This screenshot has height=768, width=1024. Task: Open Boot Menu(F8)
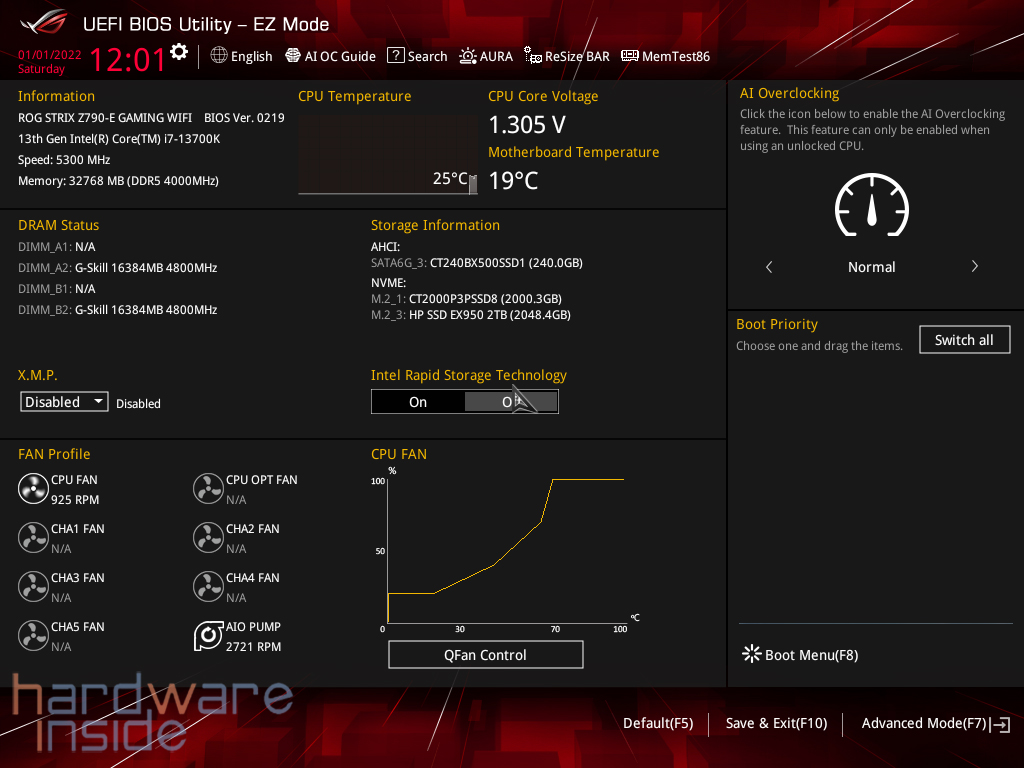coord(800,654)
